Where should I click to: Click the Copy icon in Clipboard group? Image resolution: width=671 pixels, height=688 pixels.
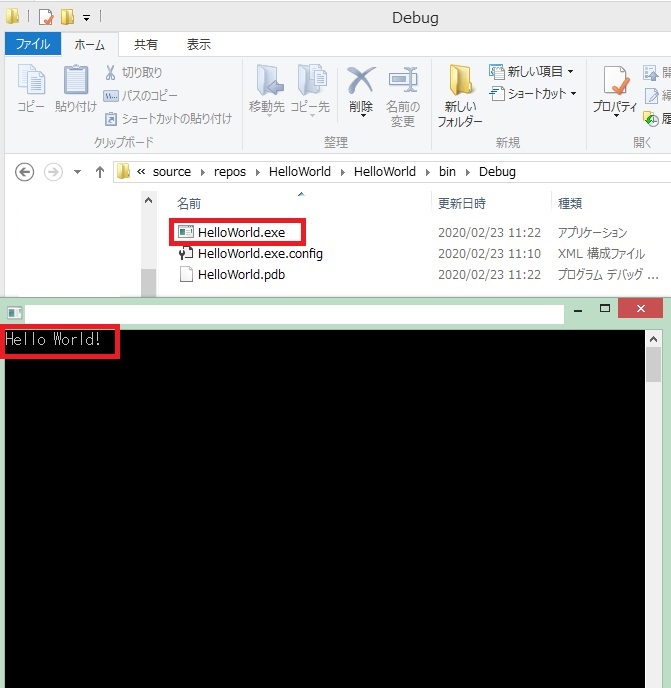tap(31, 80)
